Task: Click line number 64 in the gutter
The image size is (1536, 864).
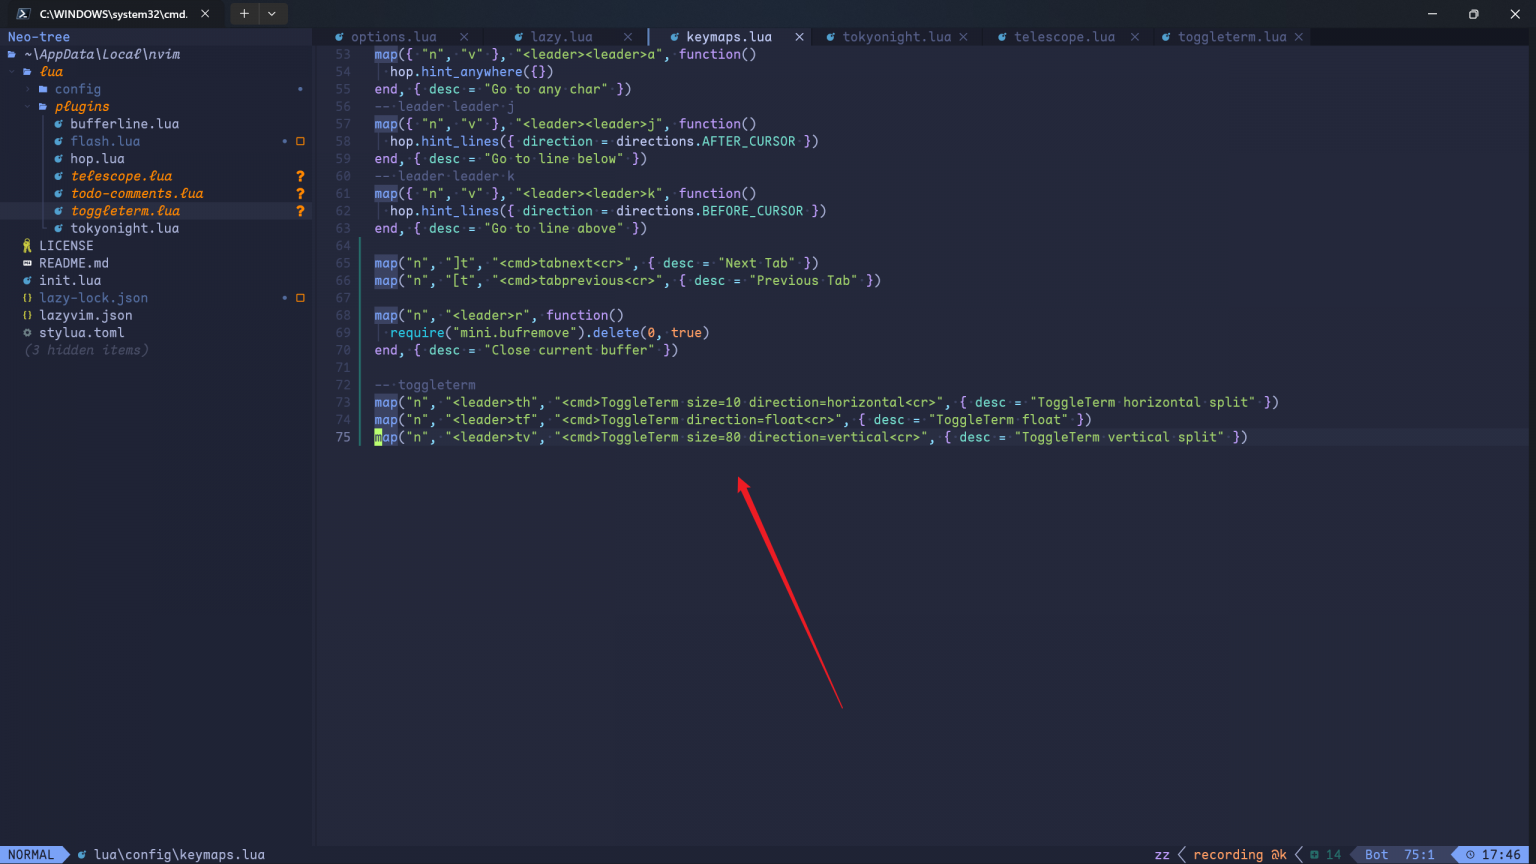Action: pyautogui.click(x=343, y=246)
